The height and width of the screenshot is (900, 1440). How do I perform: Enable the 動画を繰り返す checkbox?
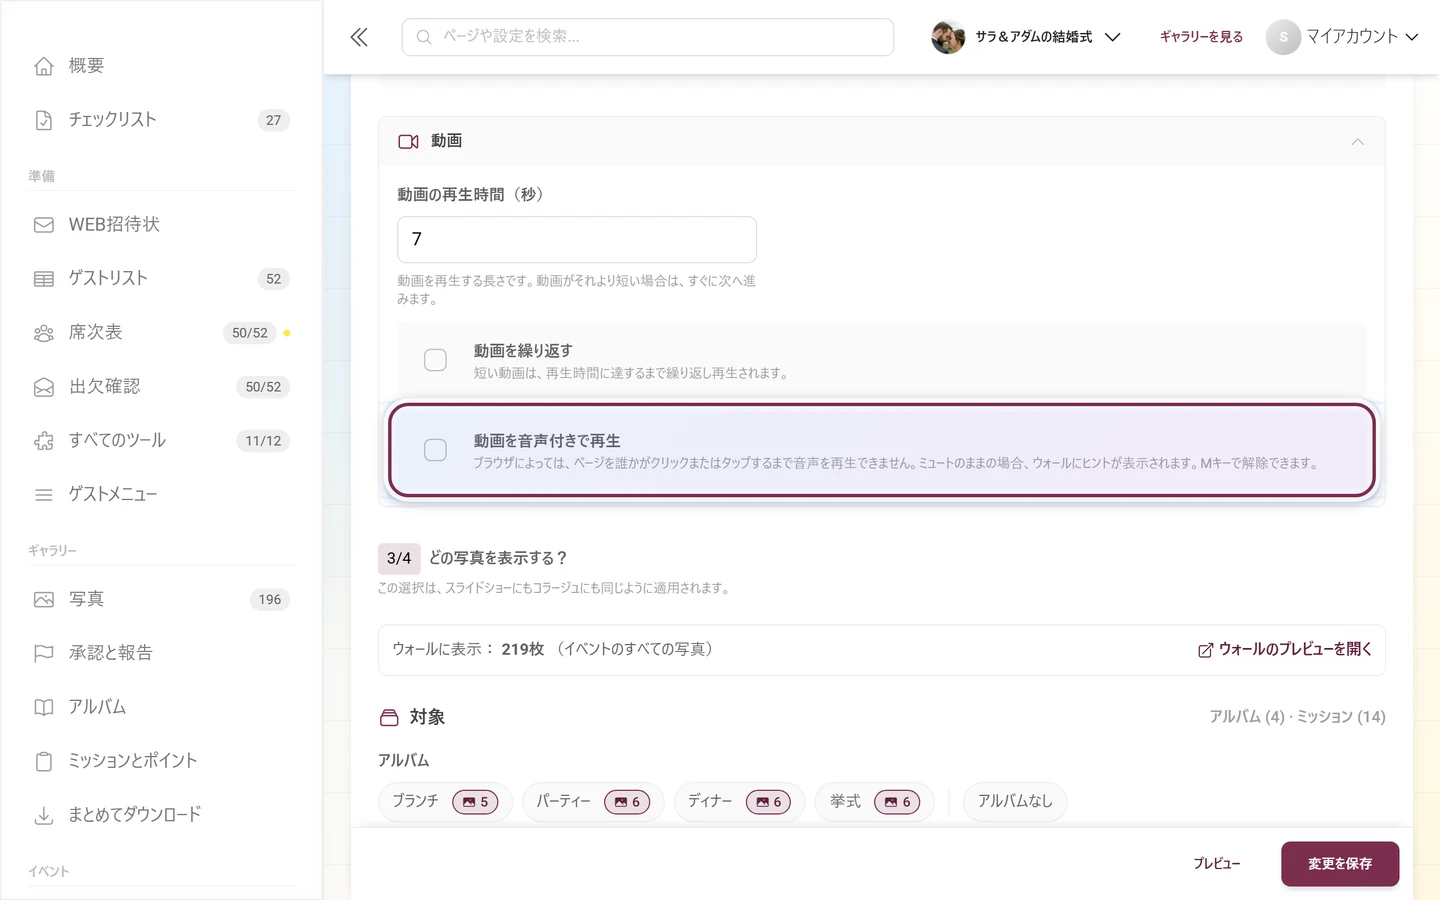(435, 360)
